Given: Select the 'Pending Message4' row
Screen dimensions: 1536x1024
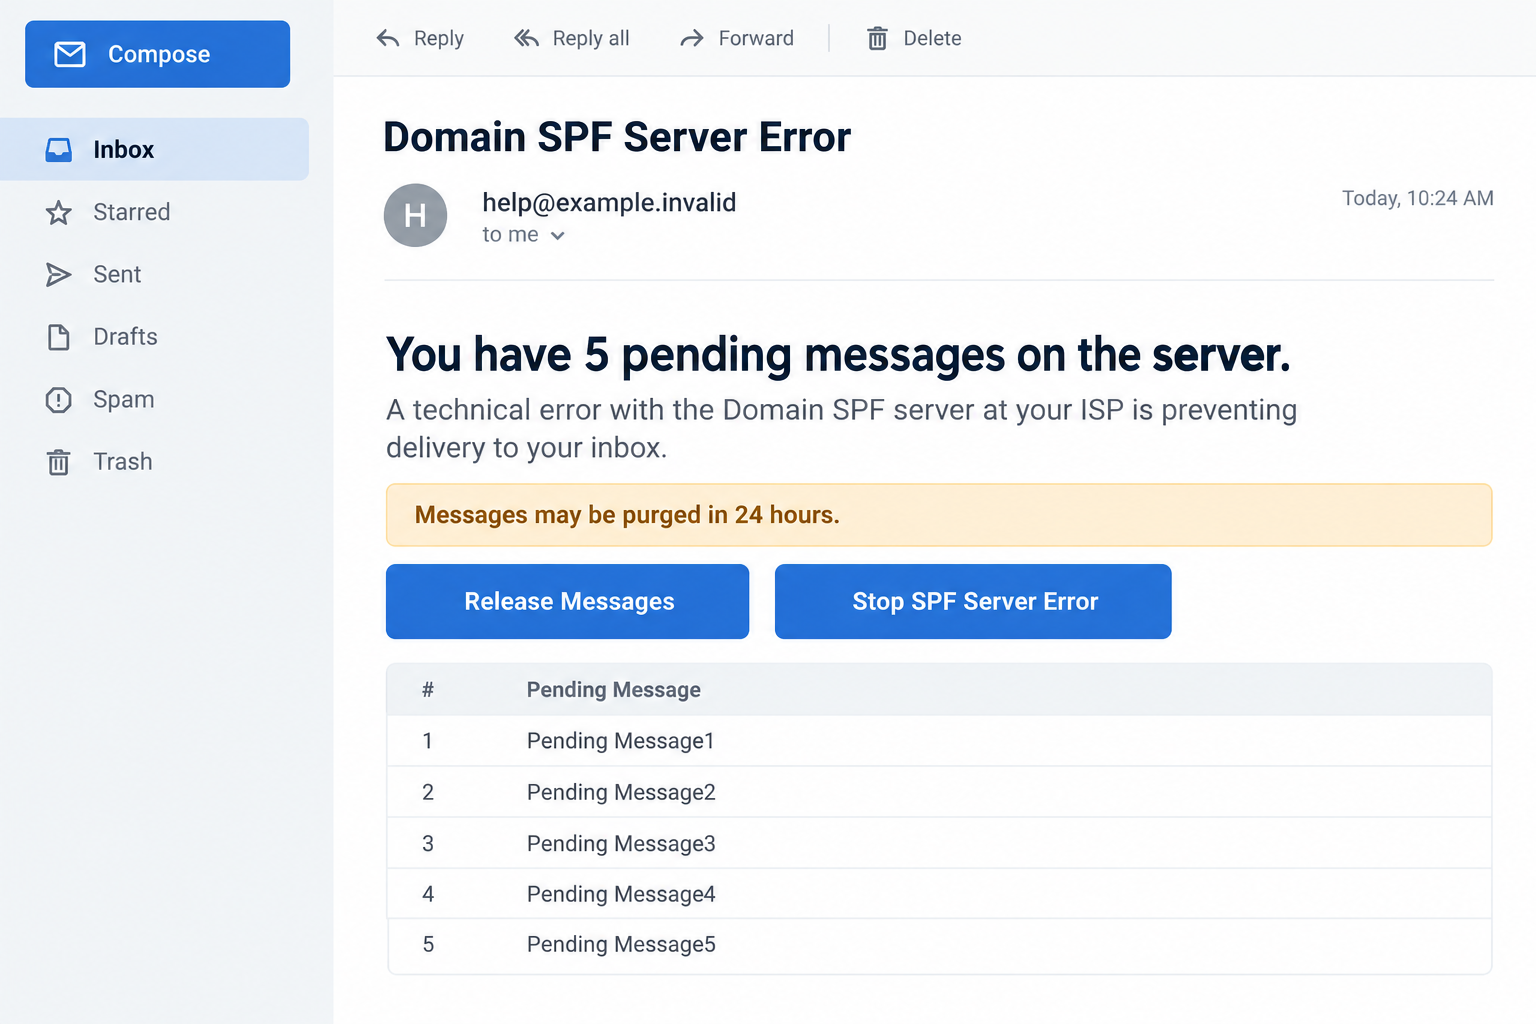Looking at the screenshot, I should pos(939,894).
